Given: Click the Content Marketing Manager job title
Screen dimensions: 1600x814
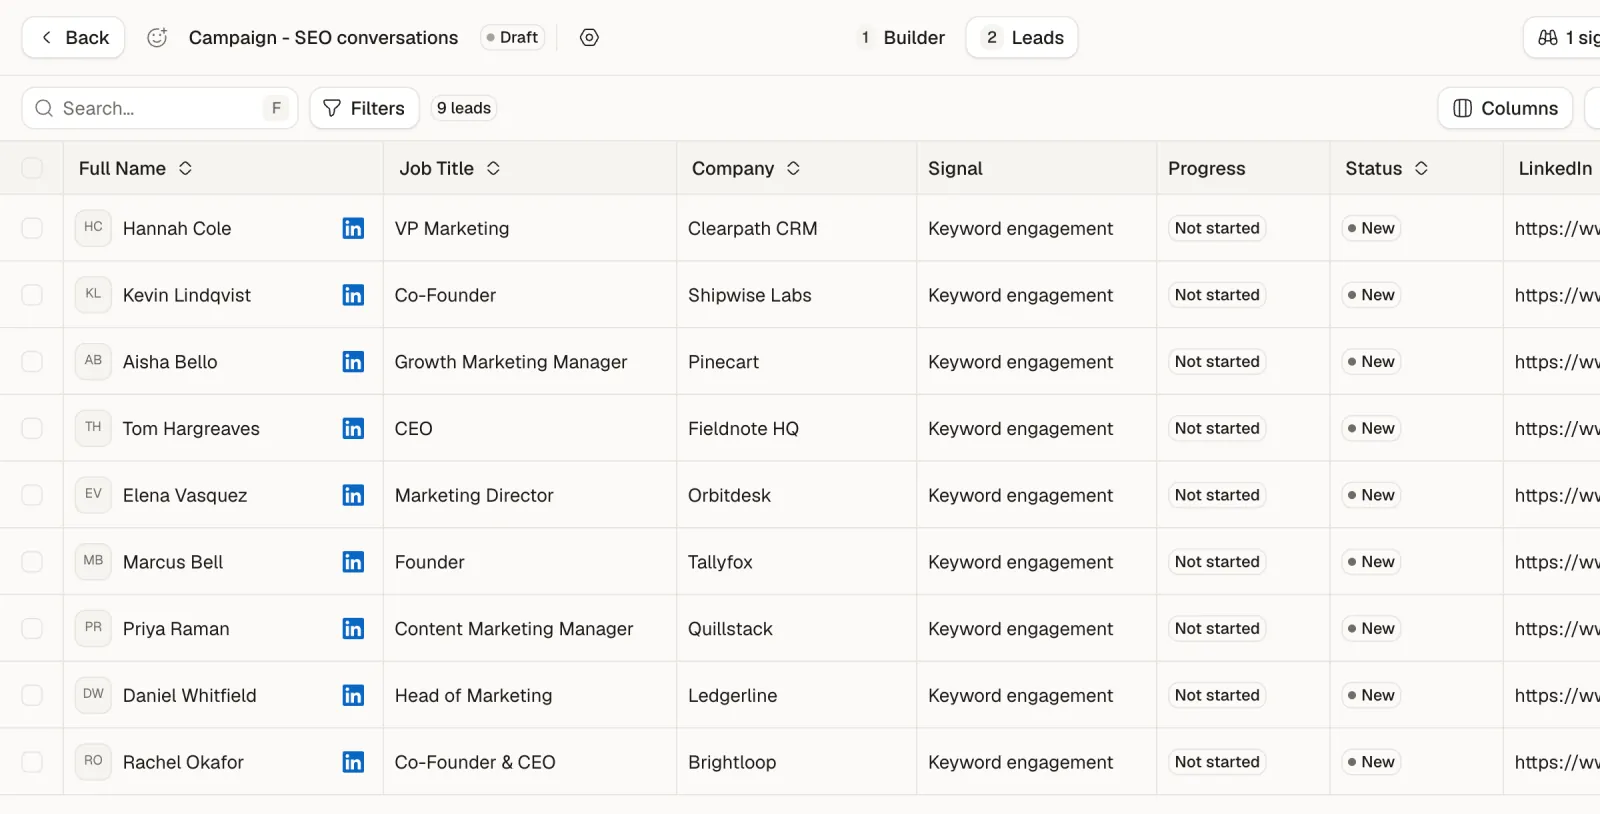Looking at the screenshot, I should [x=514, y=628].
